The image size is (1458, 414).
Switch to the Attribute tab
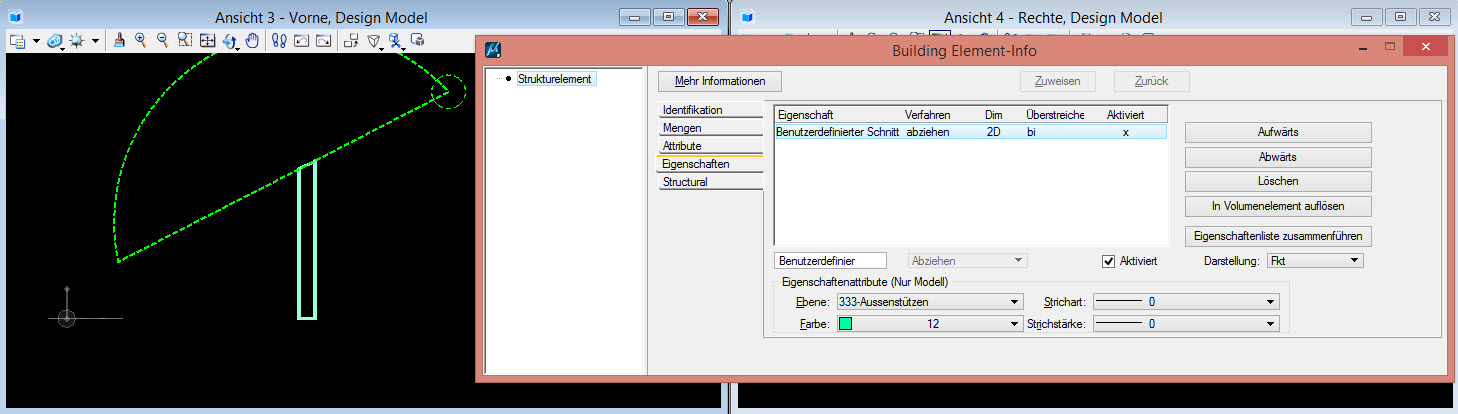pos(710,146)
